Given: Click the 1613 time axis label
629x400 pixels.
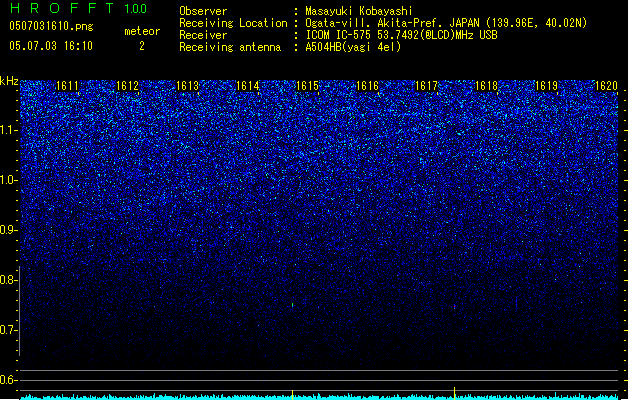Looking at the screenshot, I should [187, 86].
